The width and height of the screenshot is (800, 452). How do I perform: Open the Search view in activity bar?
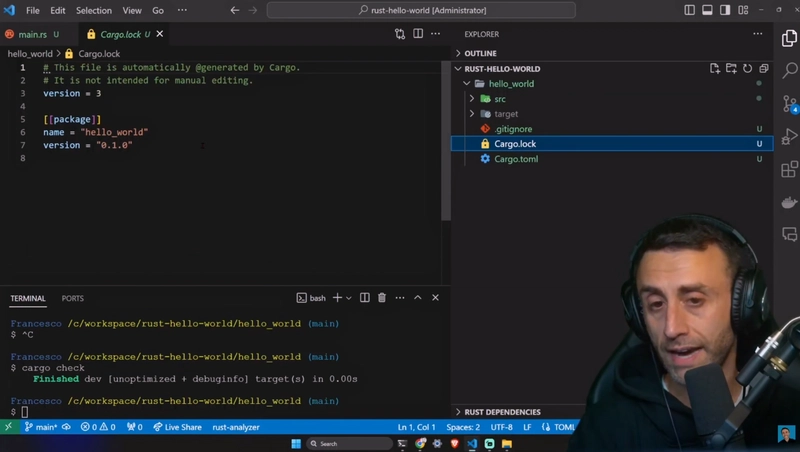(x=789, y=71)
